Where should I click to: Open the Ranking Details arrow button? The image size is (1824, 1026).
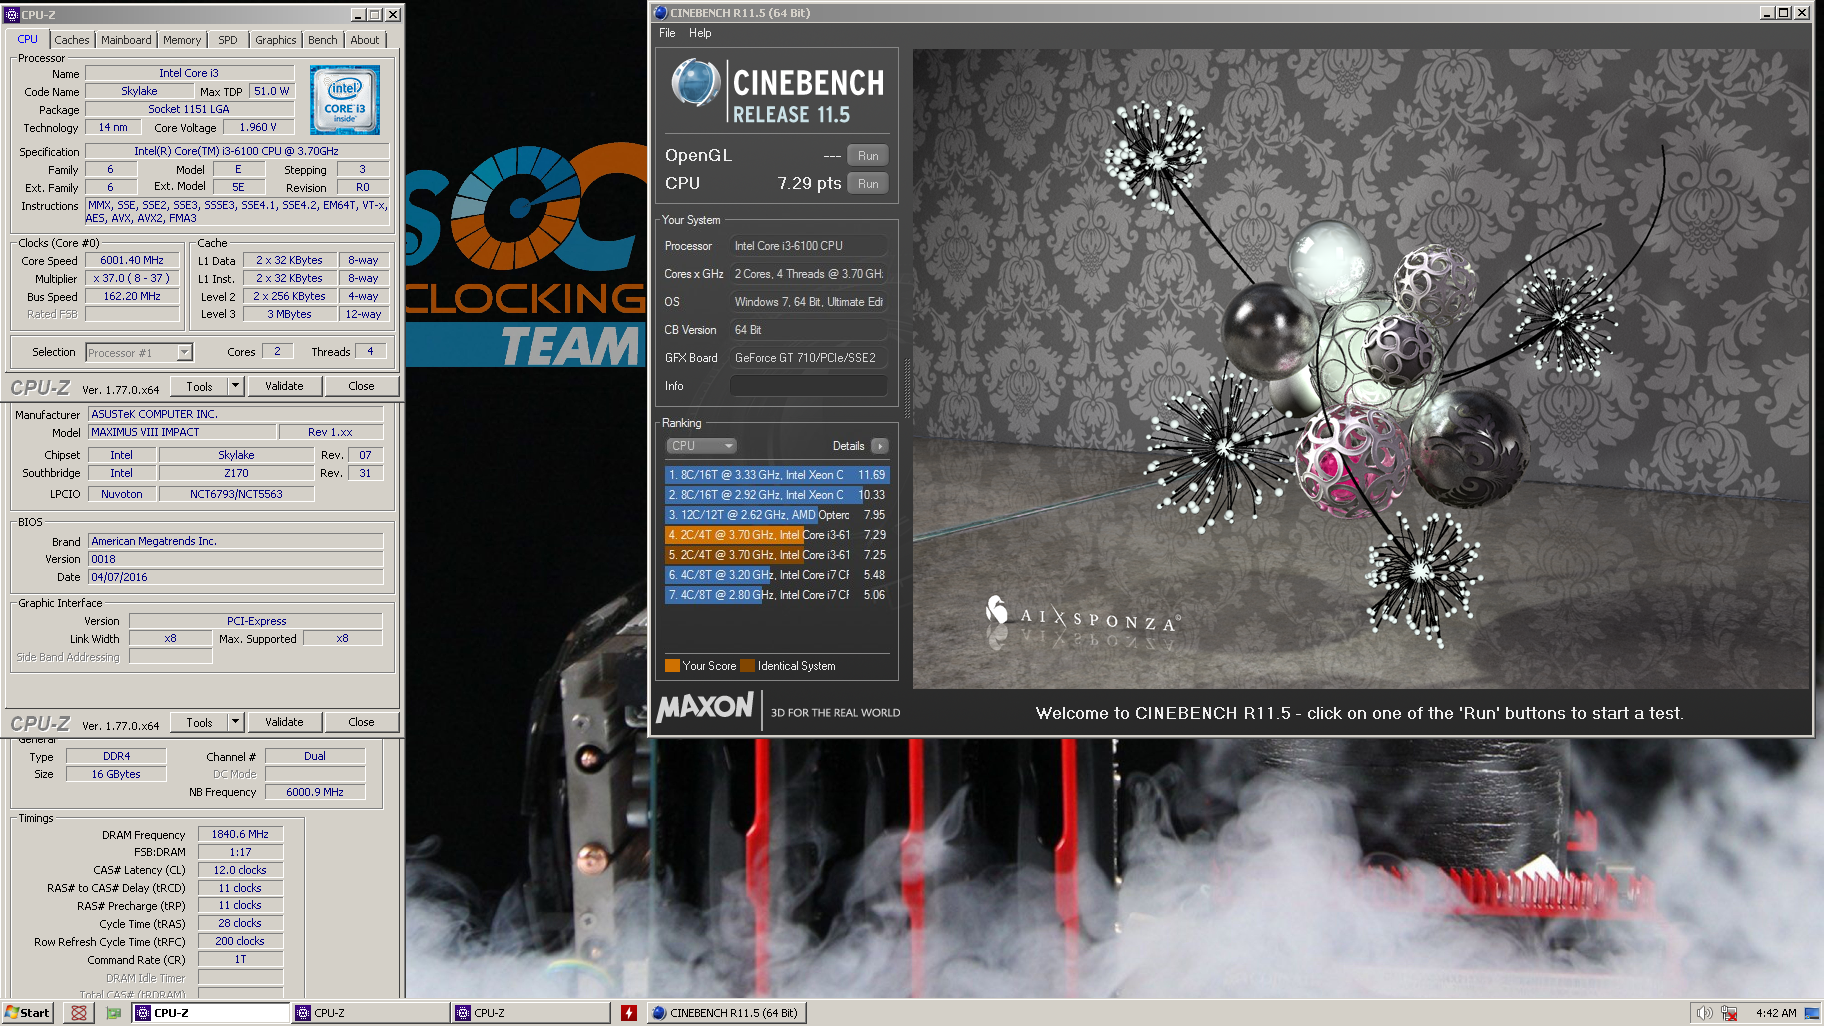[879, 446]
